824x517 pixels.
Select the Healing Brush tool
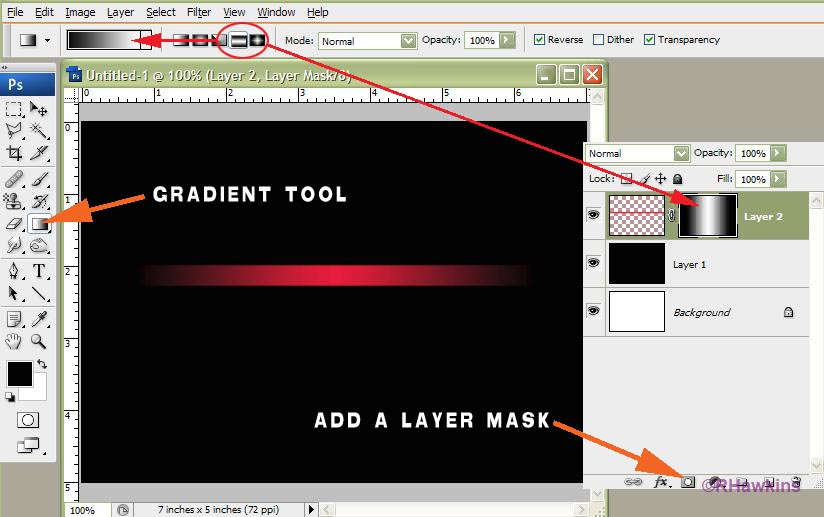click(x=14, y=180)
